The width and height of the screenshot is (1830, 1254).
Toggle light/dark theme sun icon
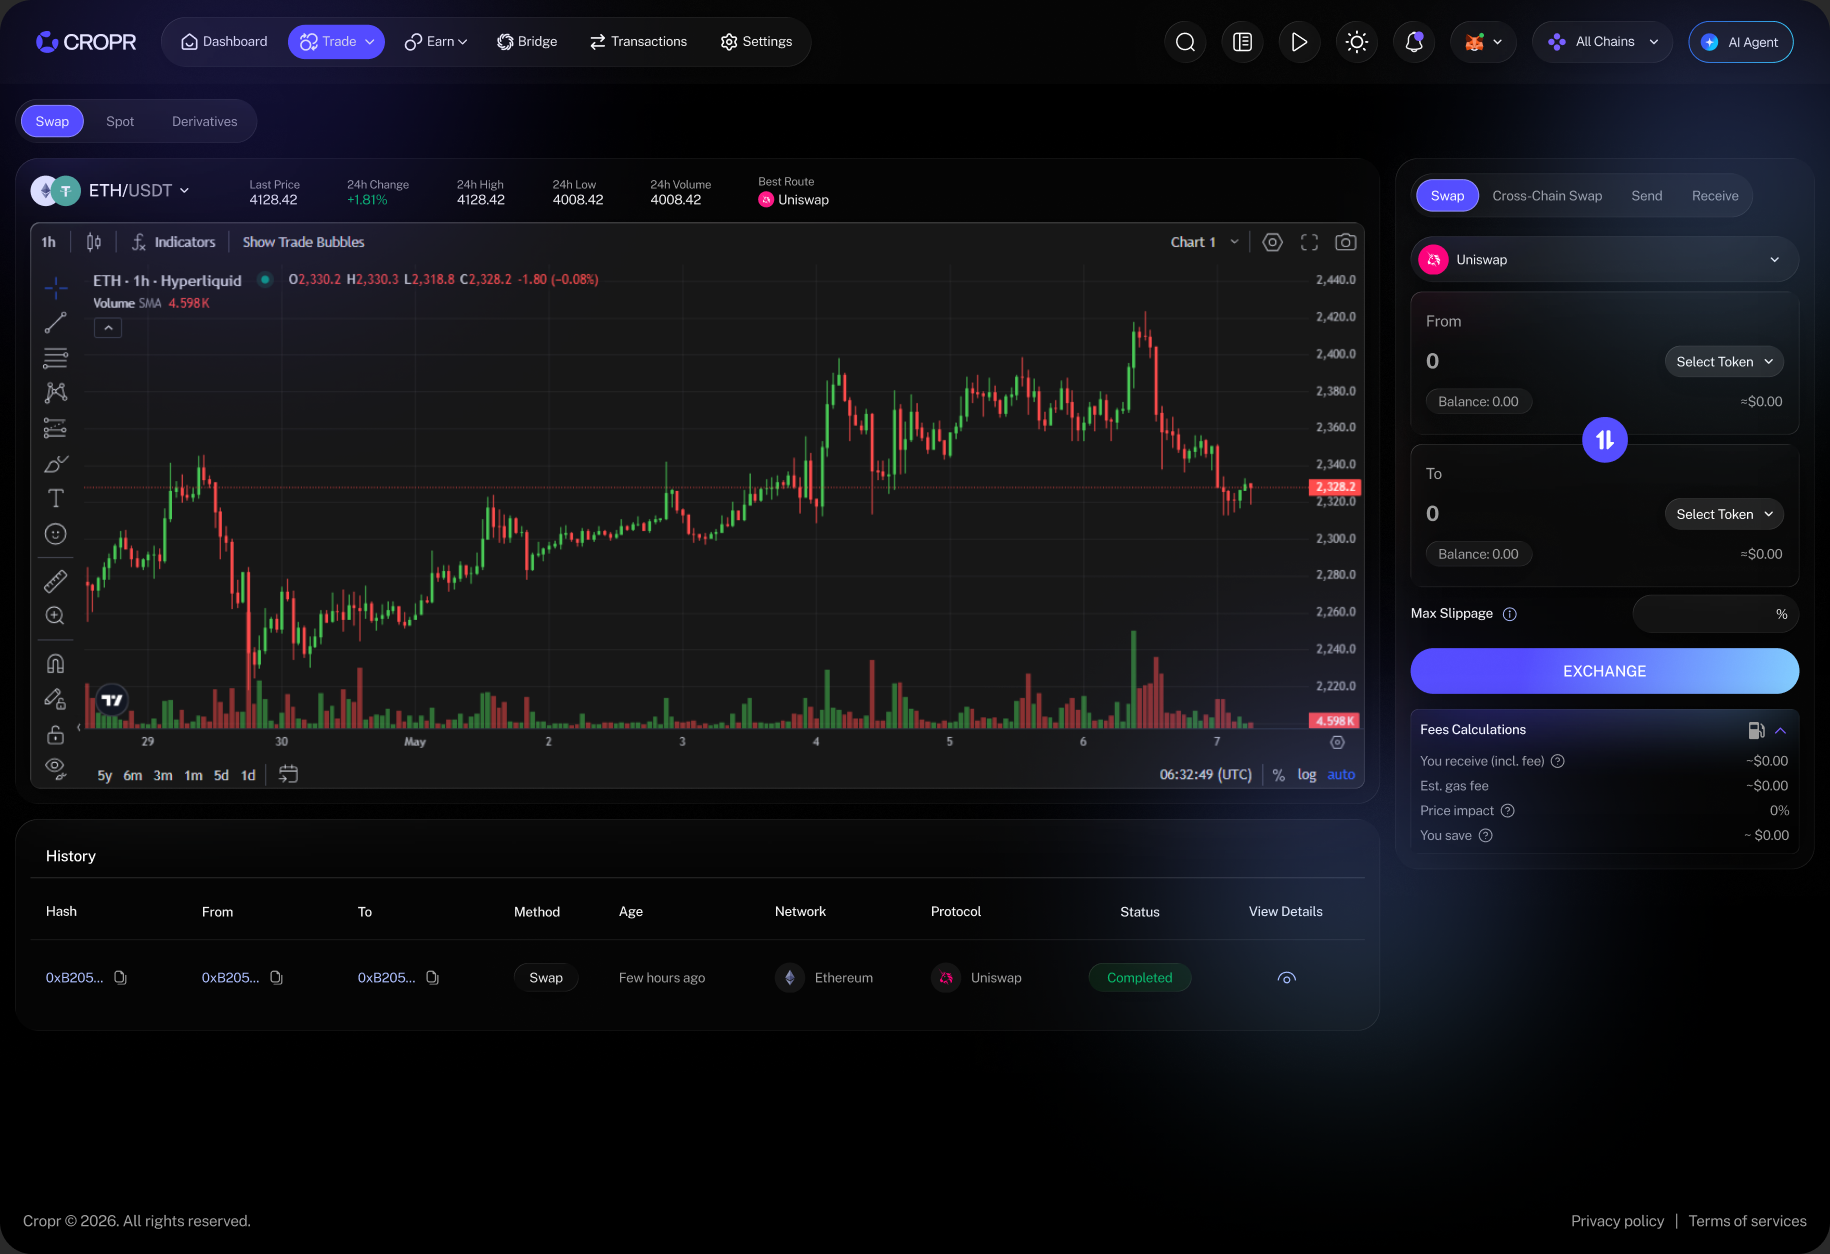[1357, 42]
